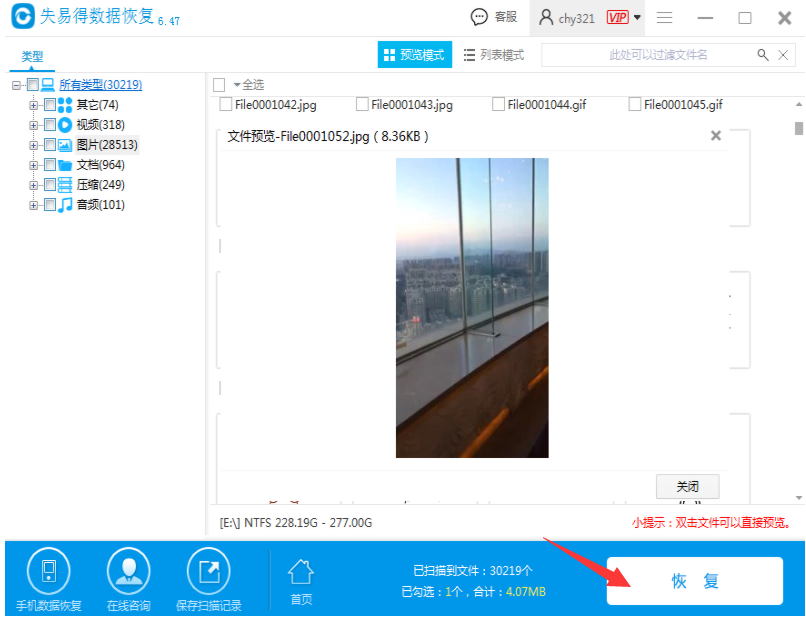Go to home page (首页) icon
The height and width of the screenshot is (617, 806).
301,572
